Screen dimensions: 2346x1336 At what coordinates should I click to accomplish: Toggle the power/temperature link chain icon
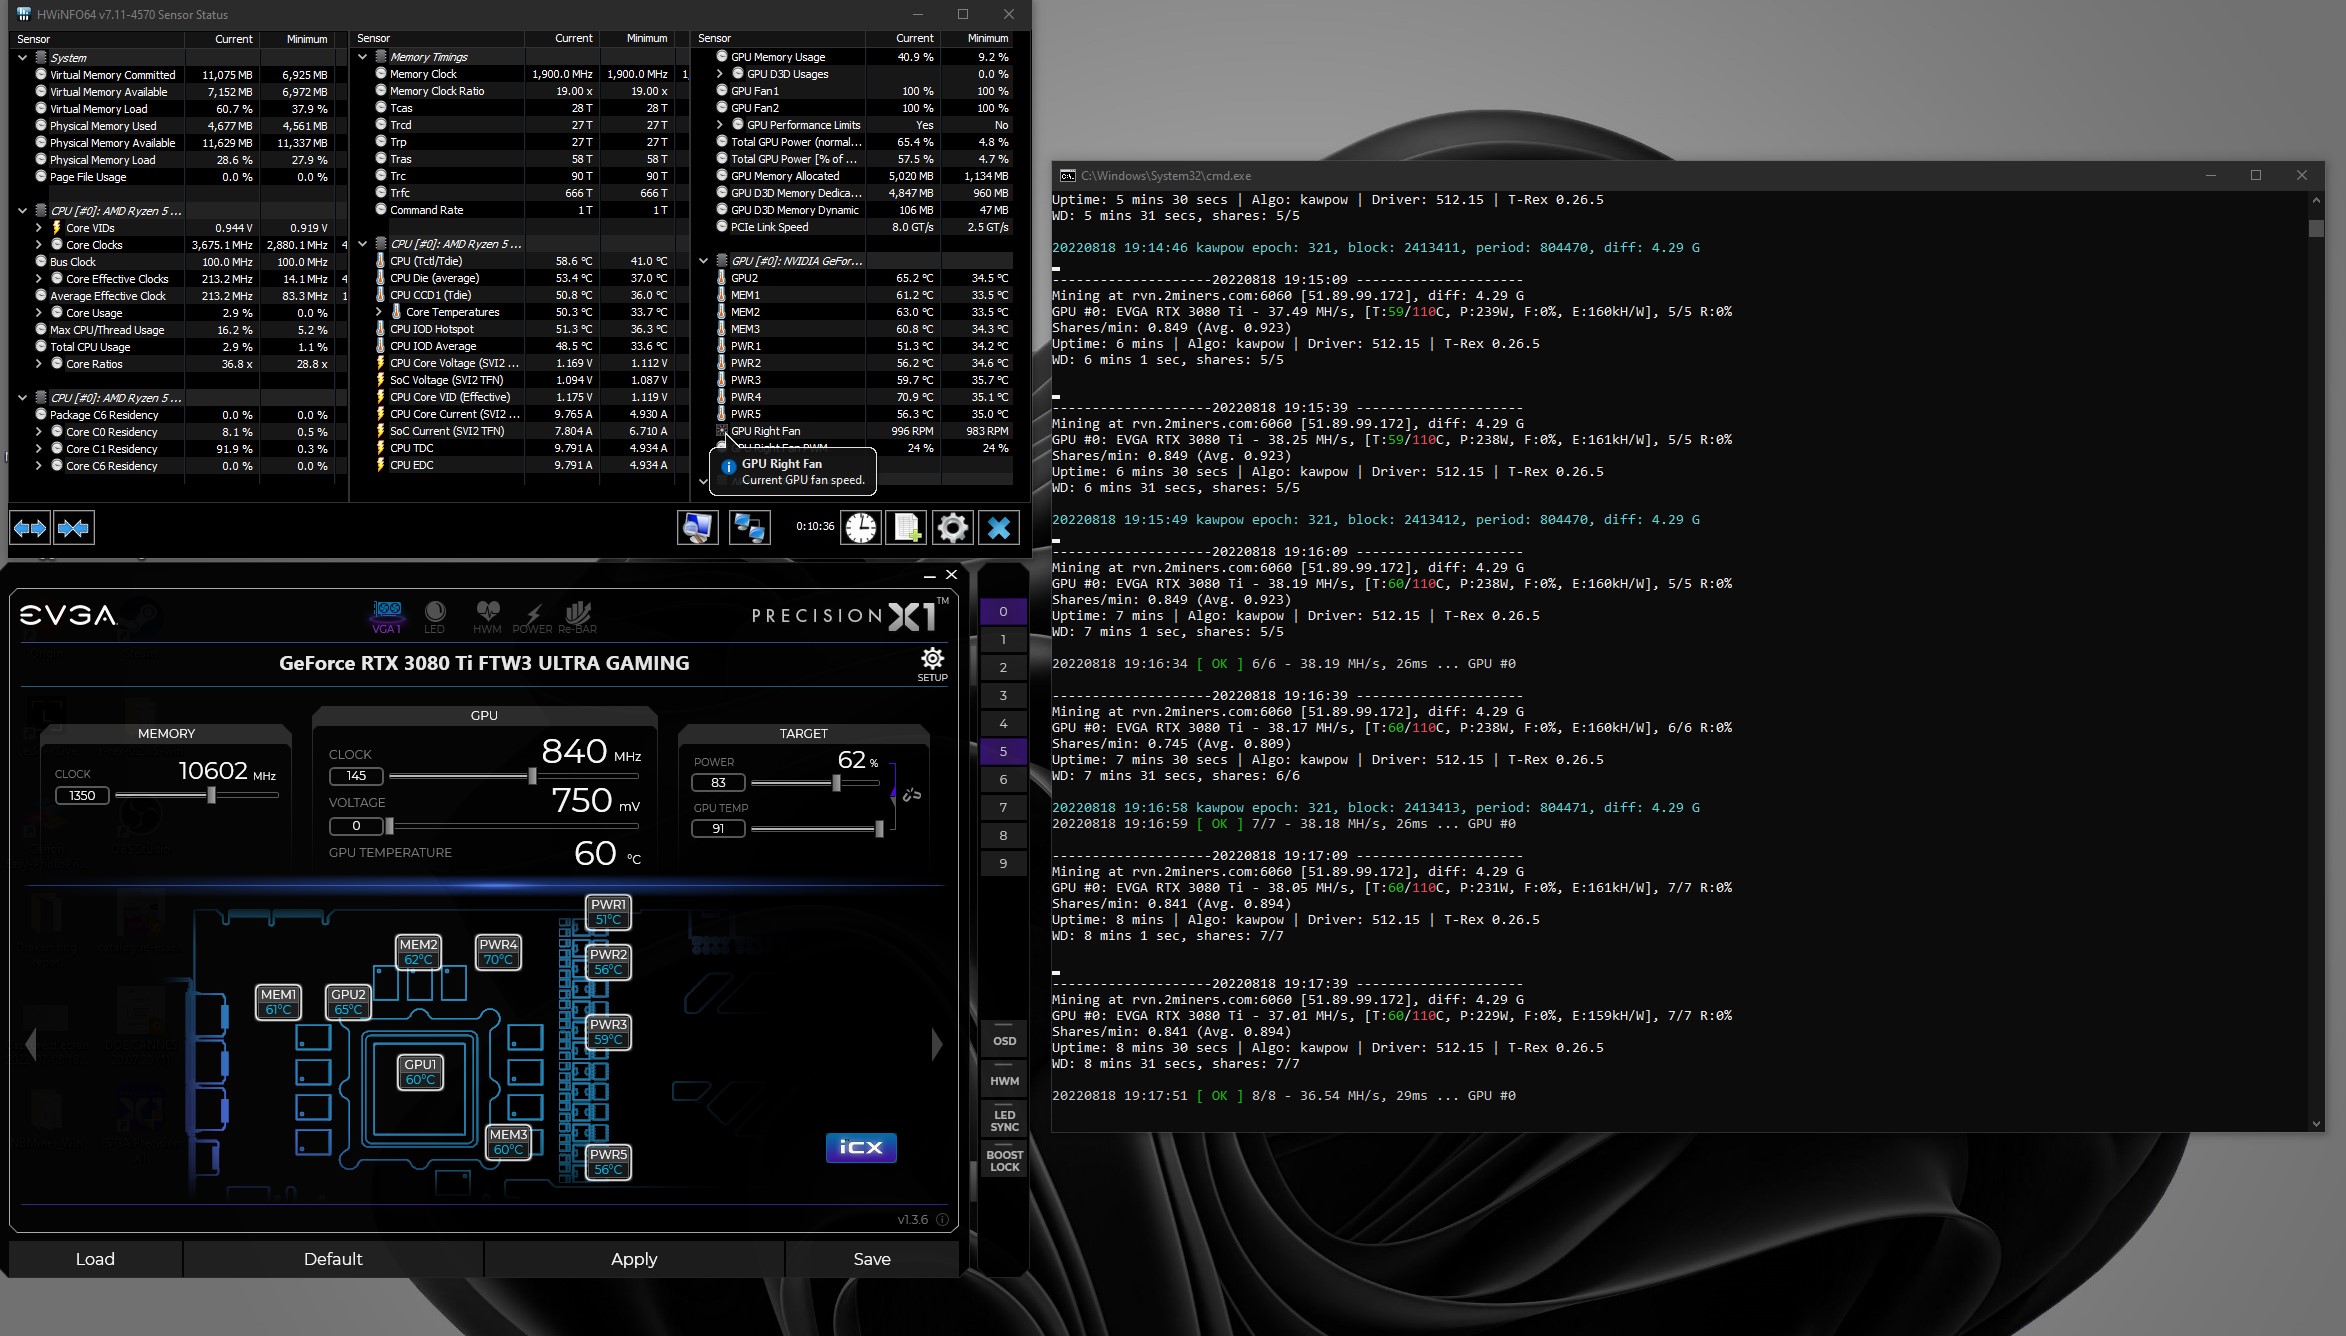tap(911, 792)
